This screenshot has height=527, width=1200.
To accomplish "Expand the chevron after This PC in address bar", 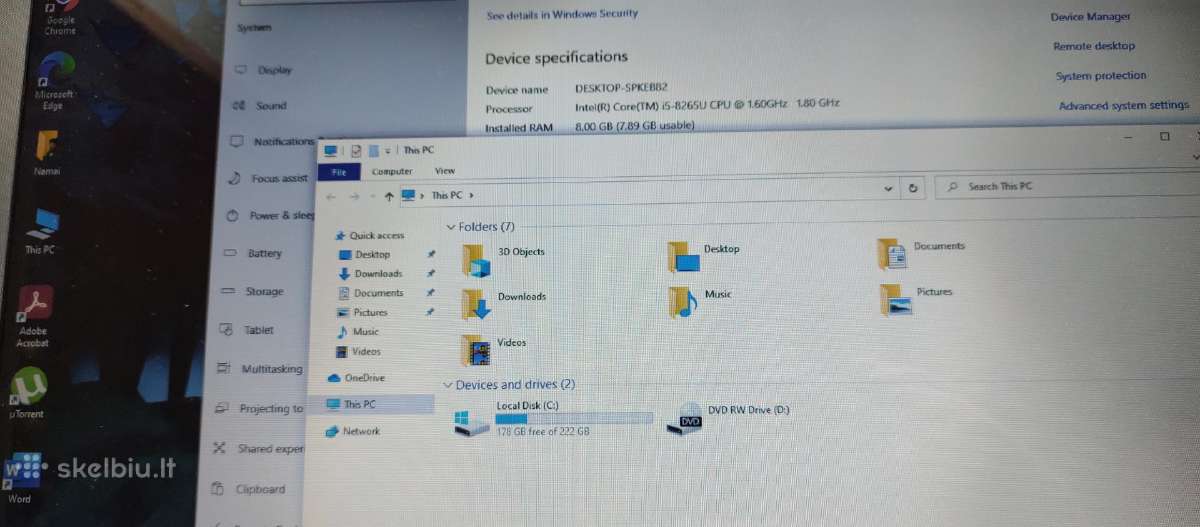I will click(470, 195).
